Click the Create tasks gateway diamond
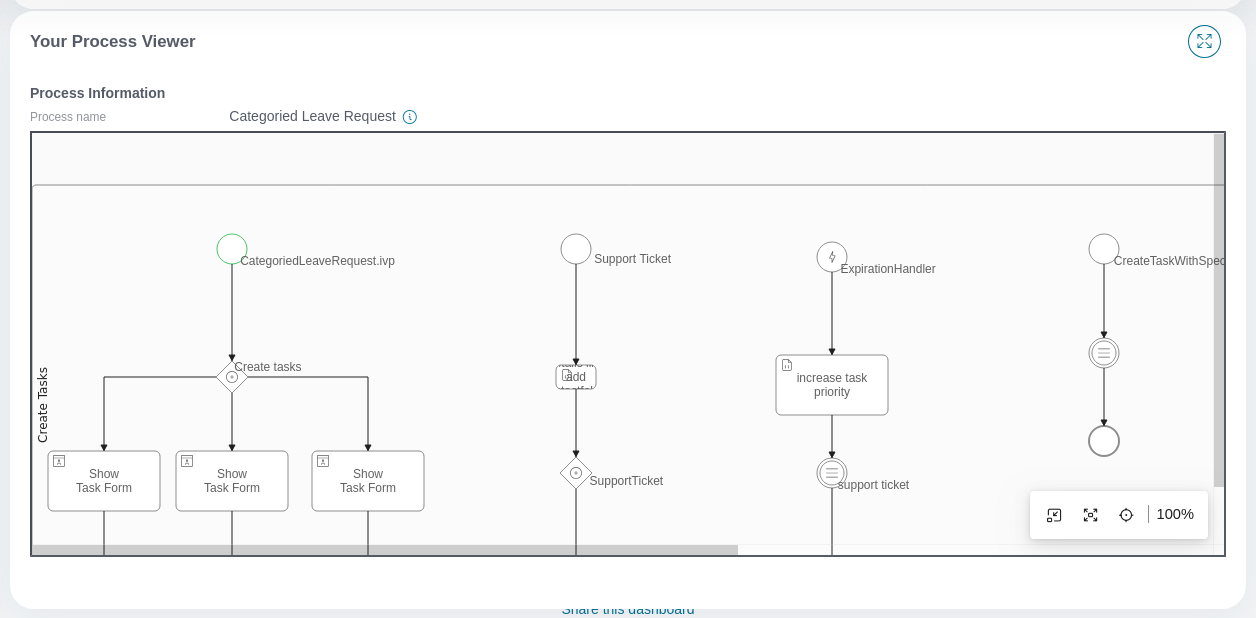This screenshot has width=1256, height=618. [x=232, y=377]
